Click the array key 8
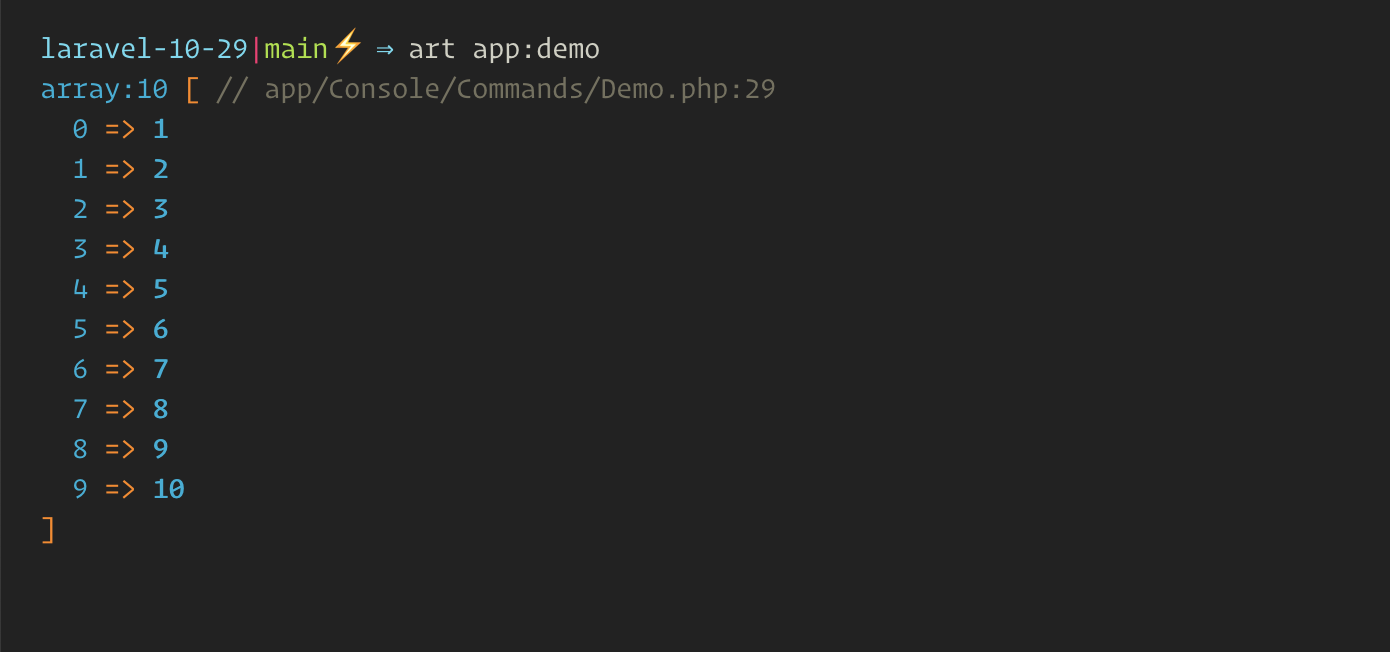This screenshot has height=652, width=1390. click(80, 449)
